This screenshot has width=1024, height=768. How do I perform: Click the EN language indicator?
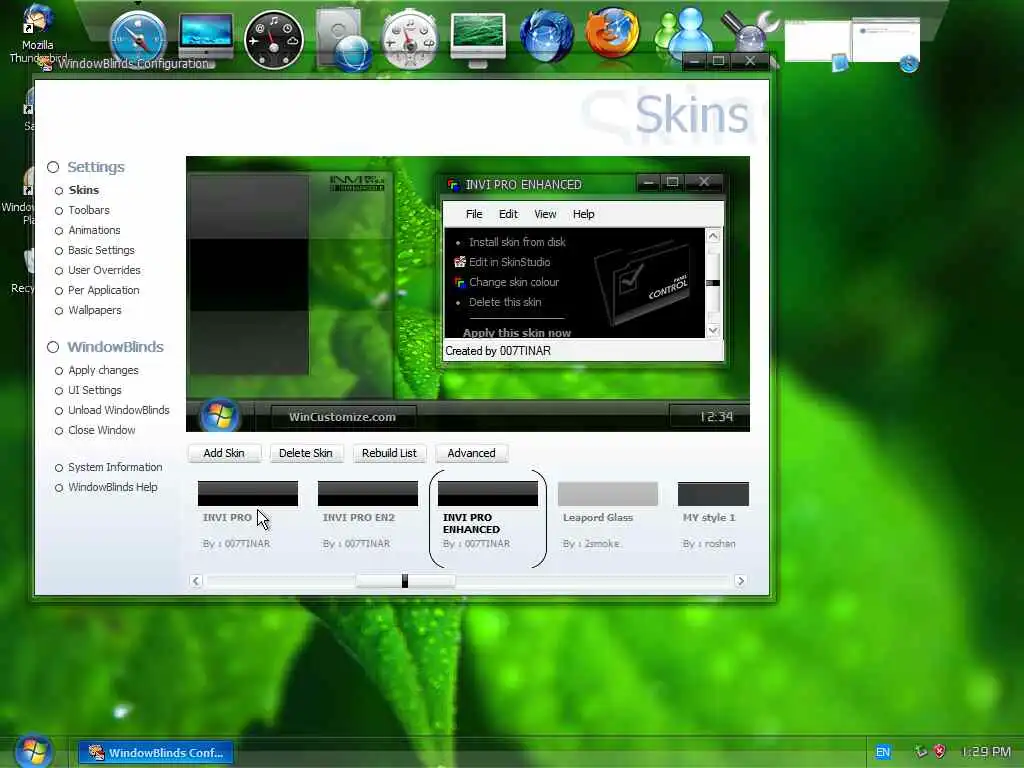[x=883, y=752]
